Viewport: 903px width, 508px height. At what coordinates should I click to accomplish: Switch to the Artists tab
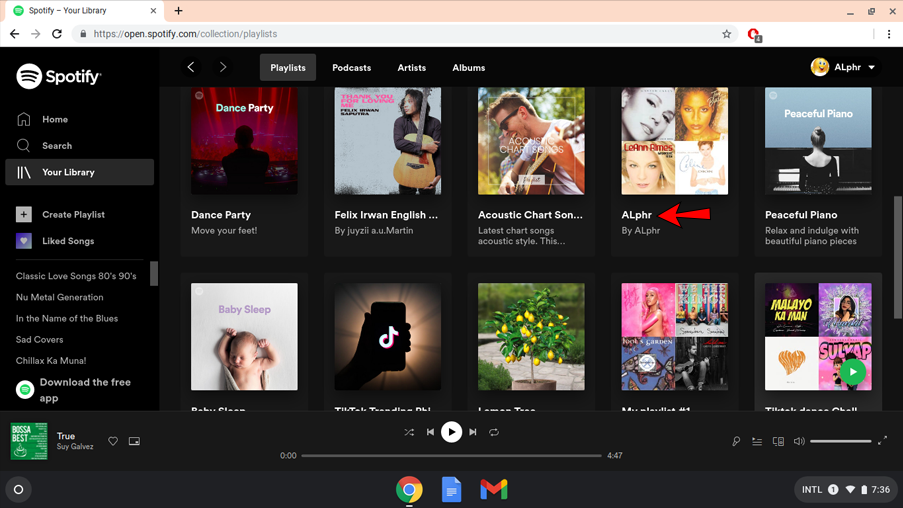[412, 67]
